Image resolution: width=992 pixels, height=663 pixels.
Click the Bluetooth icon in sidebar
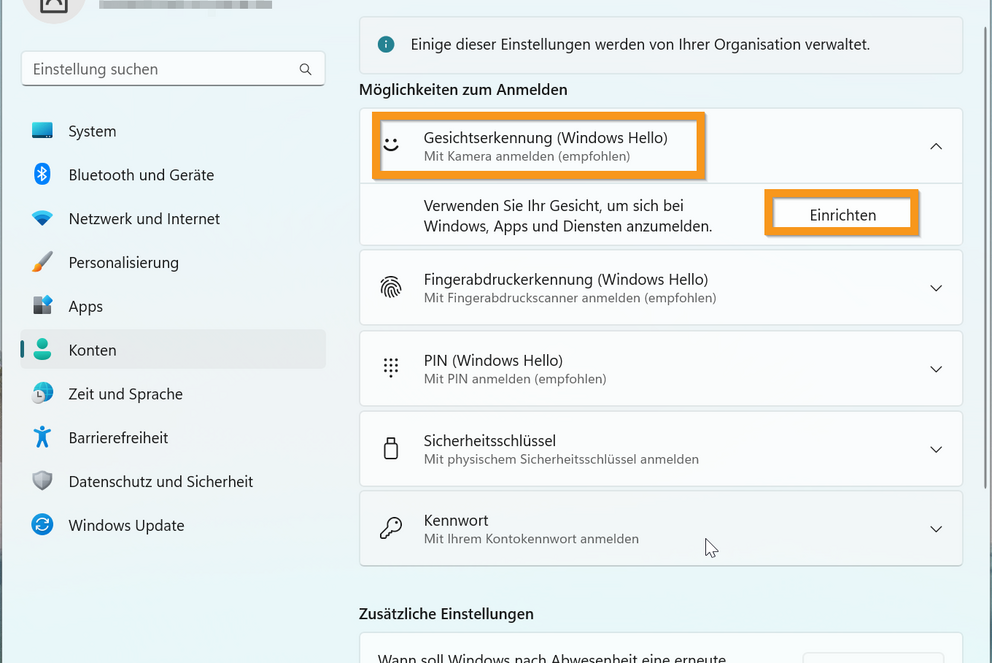tap(42, 175)
